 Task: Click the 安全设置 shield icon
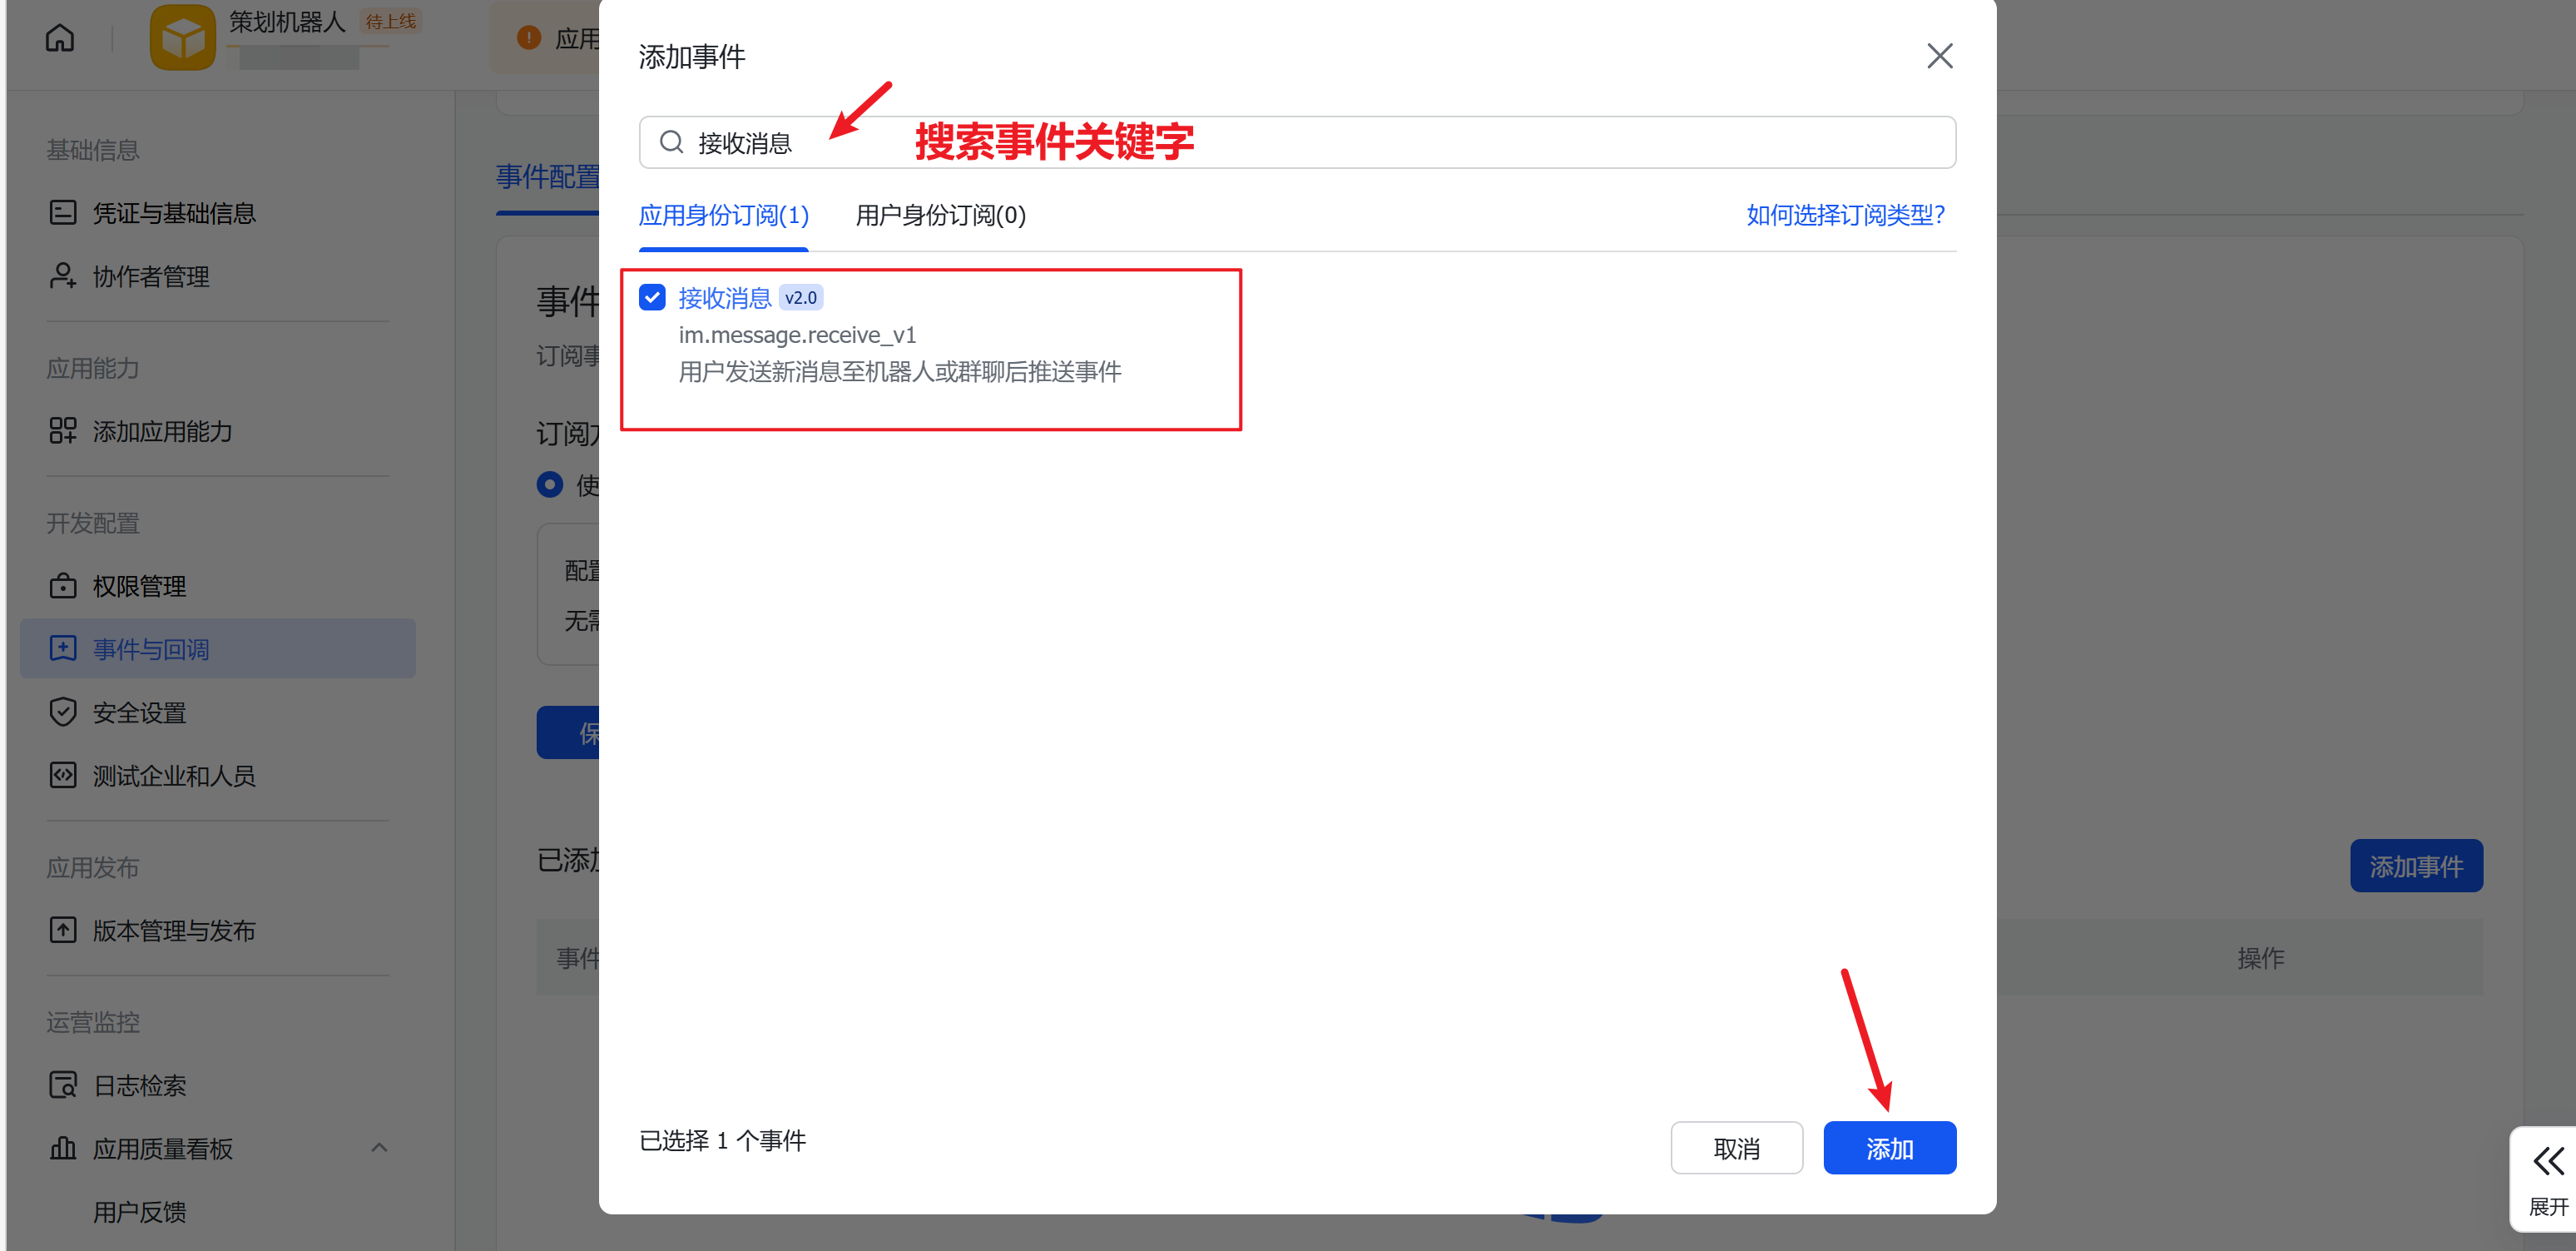point(63,712)
